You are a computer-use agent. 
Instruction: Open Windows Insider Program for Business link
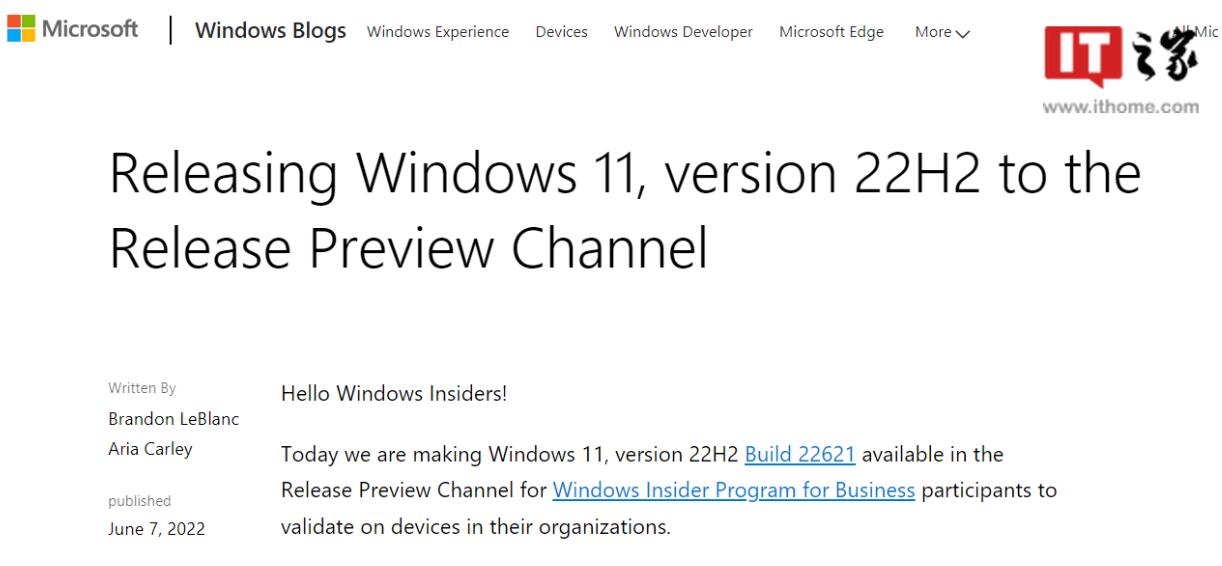(x=733, y=491)
